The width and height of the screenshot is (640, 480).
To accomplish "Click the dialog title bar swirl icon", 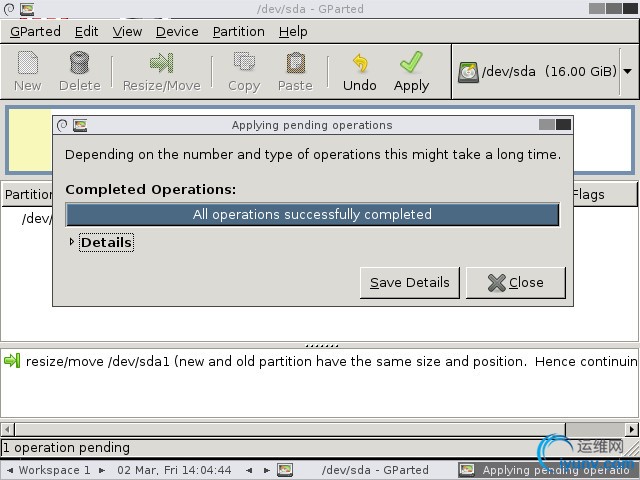I will 62,125.
